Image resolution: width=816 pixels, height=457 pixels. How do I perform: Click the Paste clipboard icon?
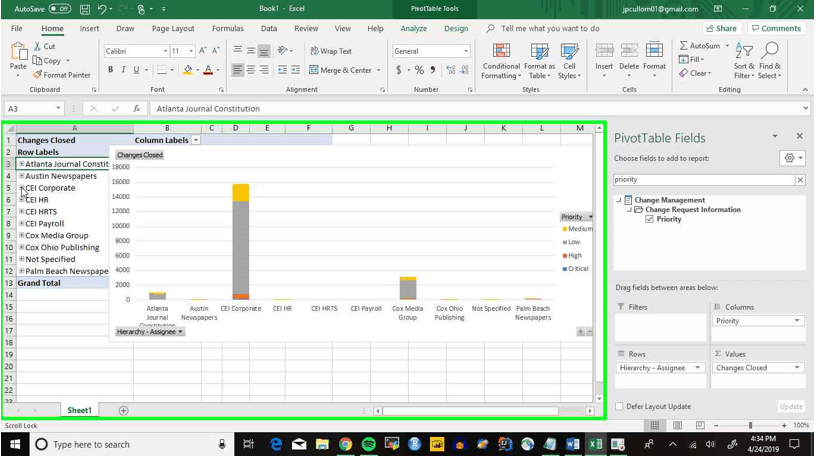(x=18, y=52)
